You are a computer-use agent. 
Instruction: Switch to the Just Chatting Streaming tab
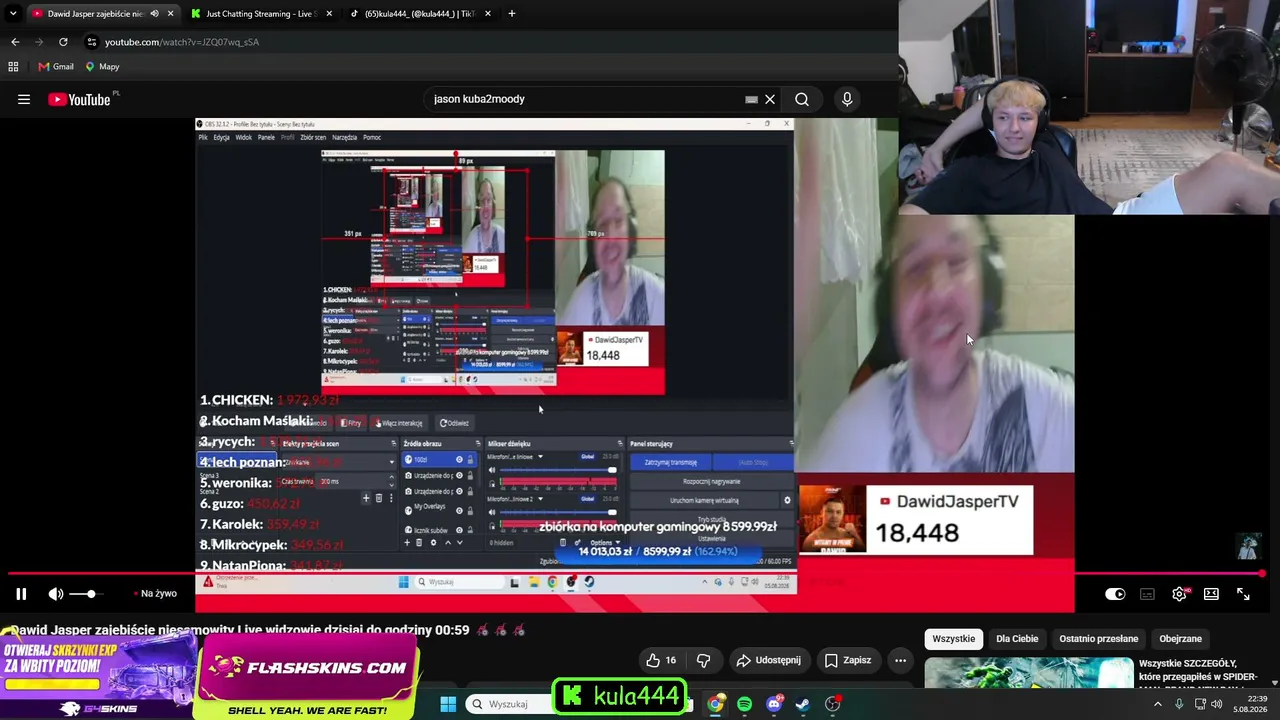click(x=260, y=14)
